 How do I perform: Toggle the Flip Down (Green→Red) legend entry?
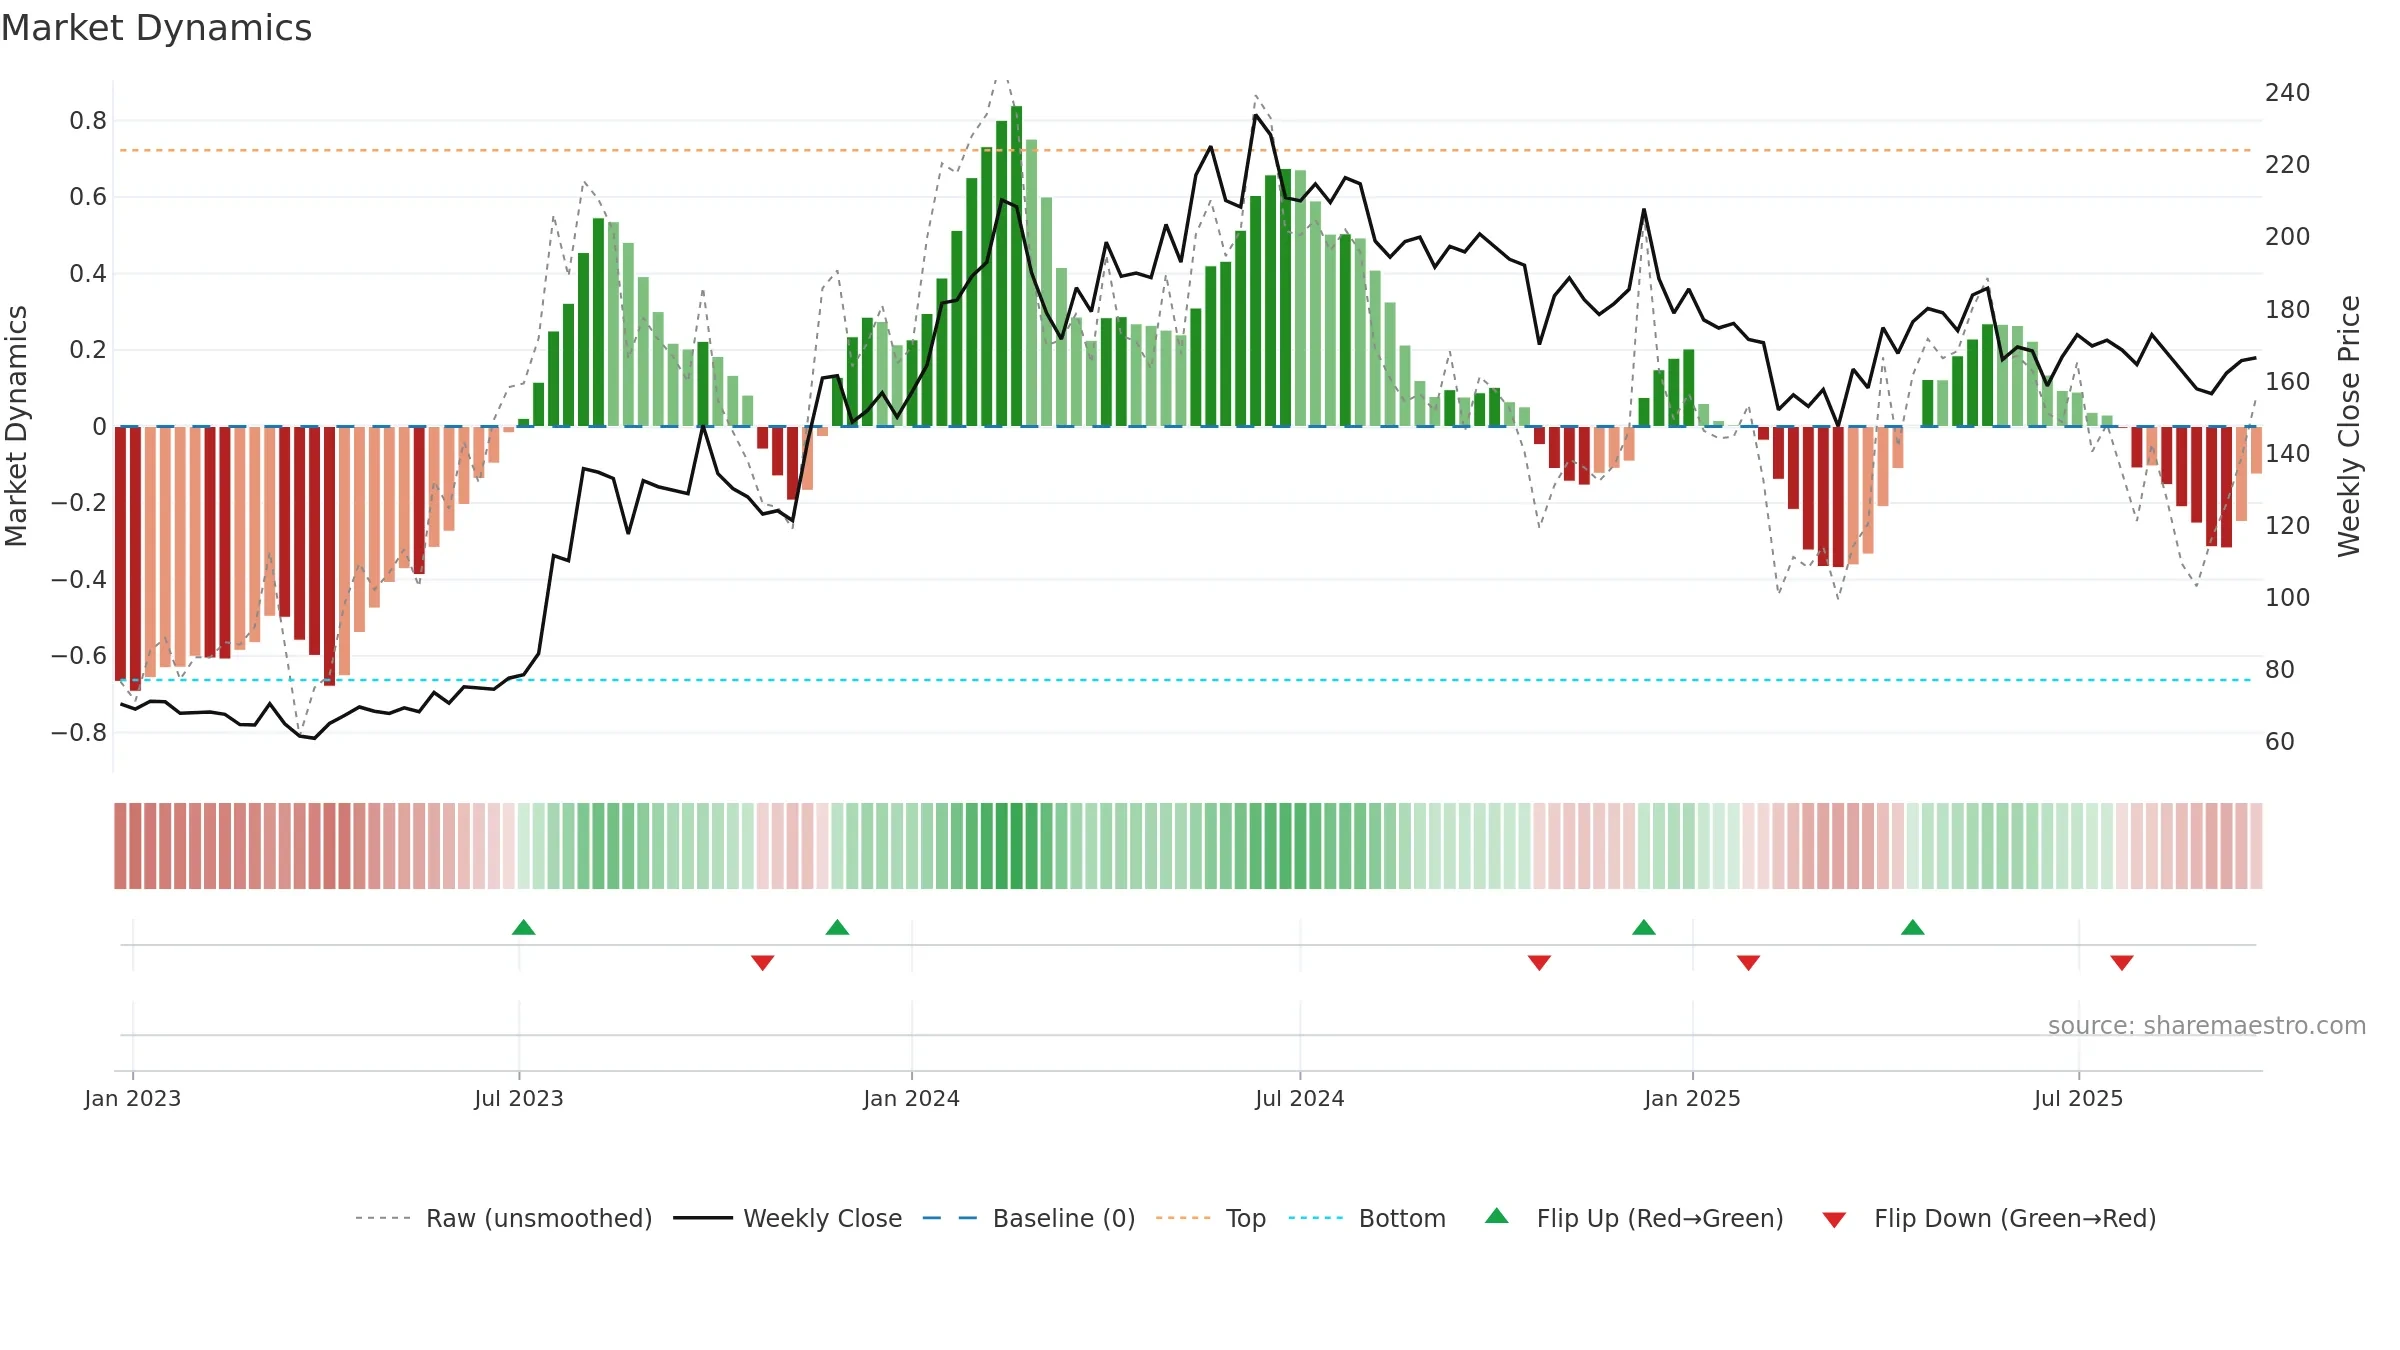point(1989,1218)
